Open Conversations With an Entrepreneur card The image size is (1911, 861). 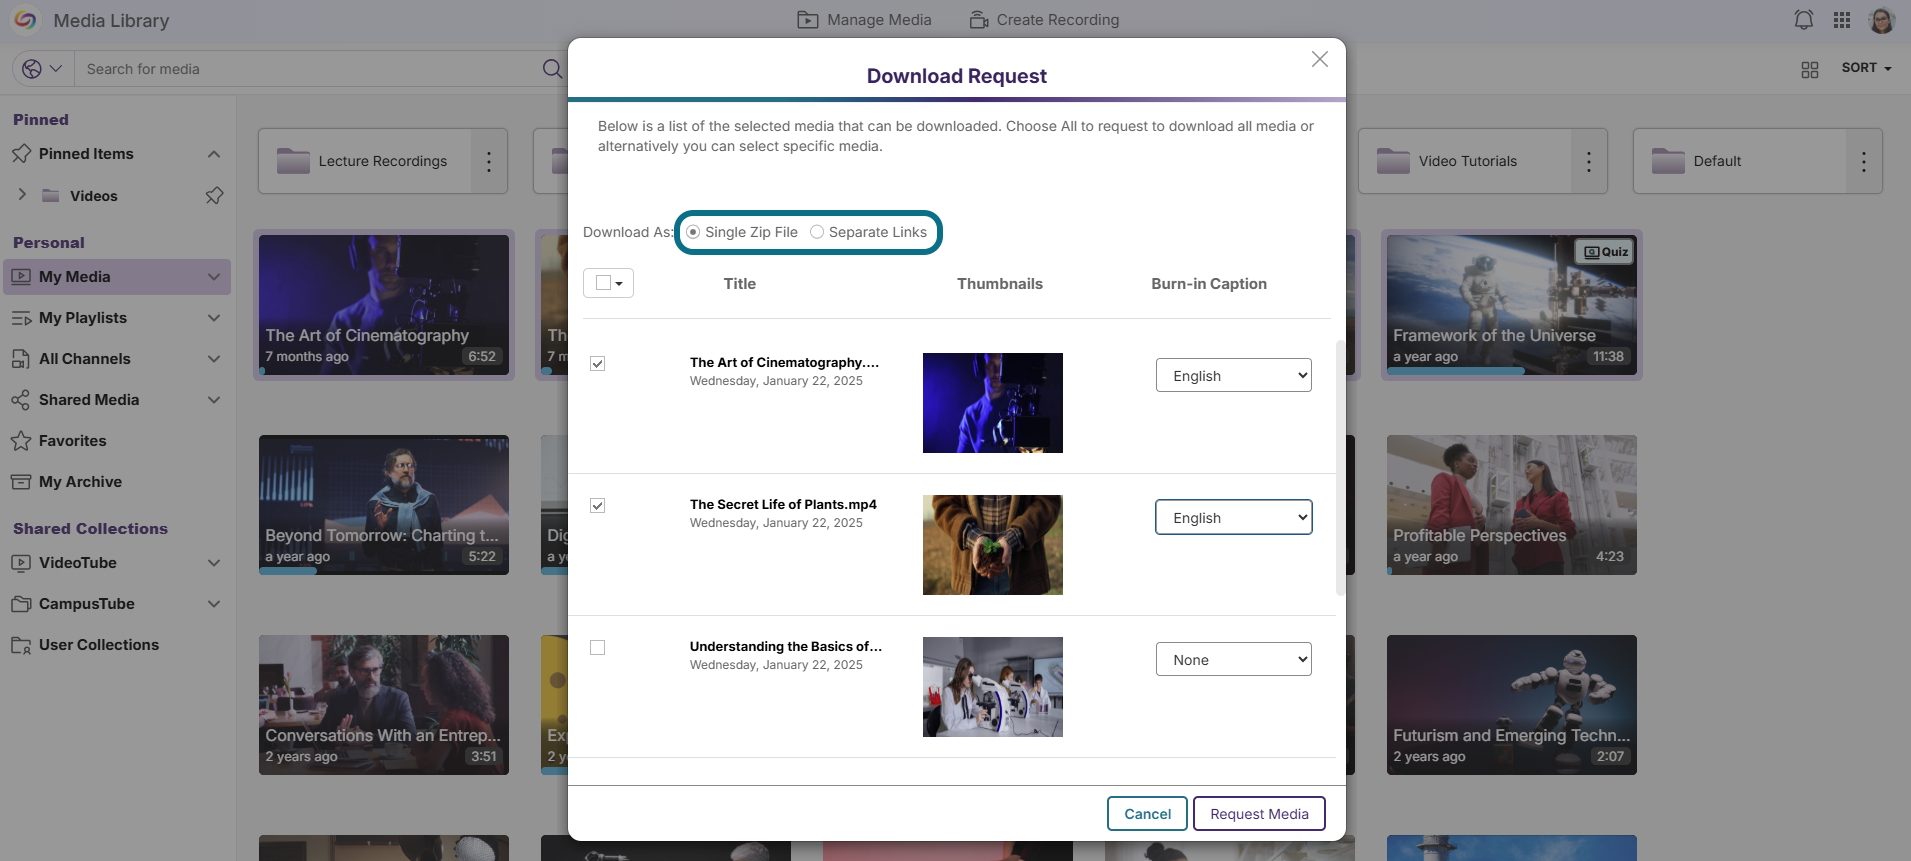coord(384,705)
